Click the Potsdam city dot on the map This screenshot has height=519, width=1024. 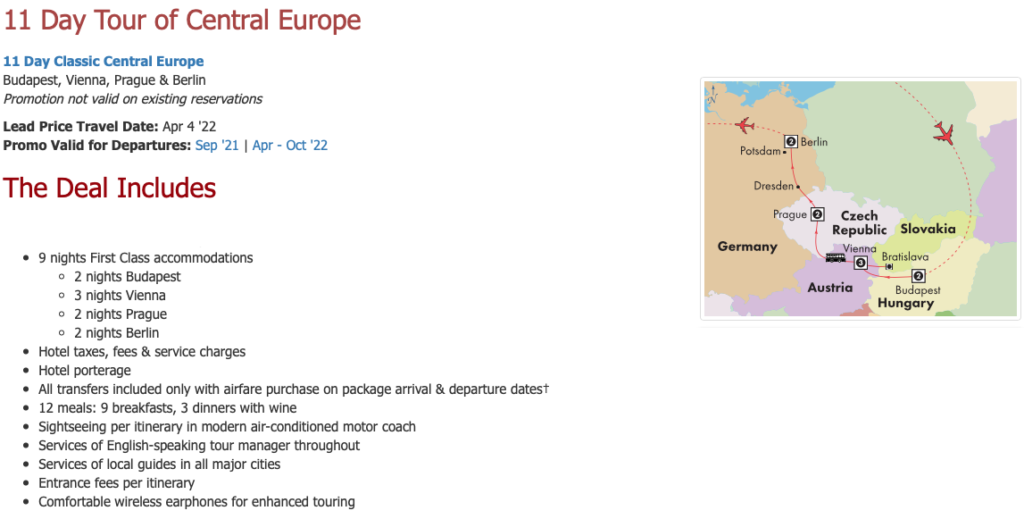pyautogui.click(x=784, y=152)
